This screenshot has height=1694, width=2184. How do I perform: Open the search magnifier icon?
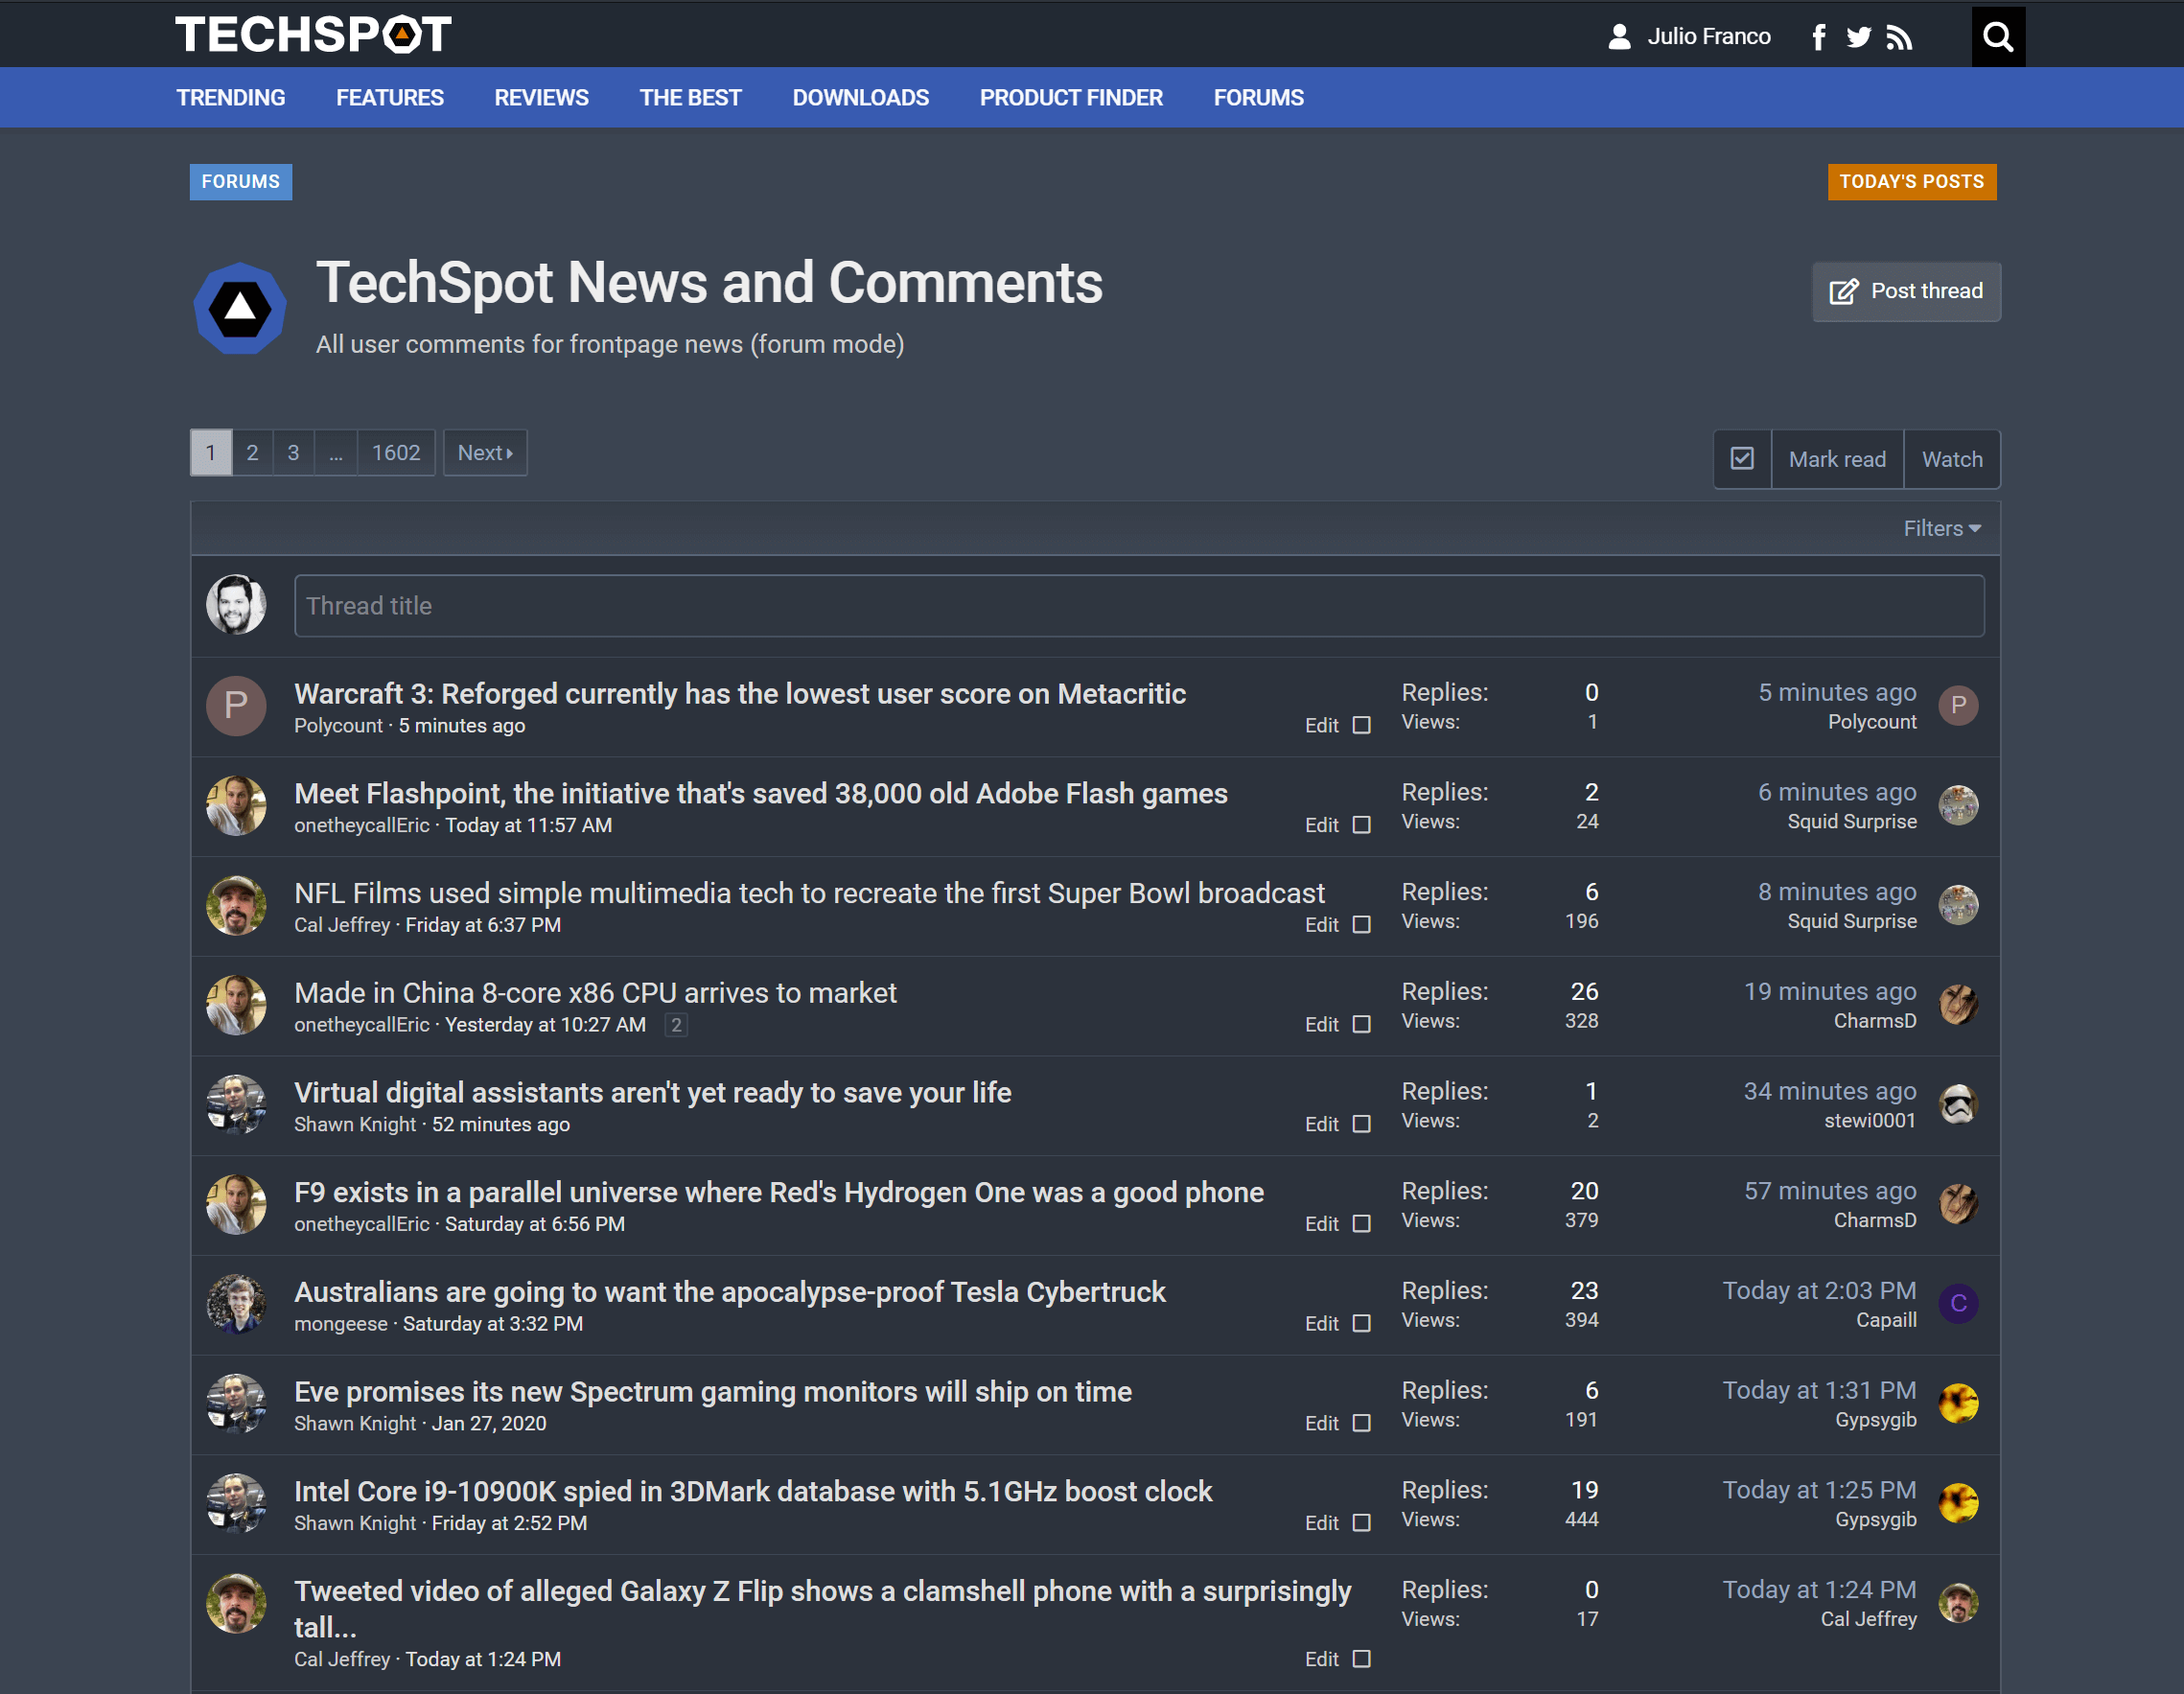[x=1997, y=37]
